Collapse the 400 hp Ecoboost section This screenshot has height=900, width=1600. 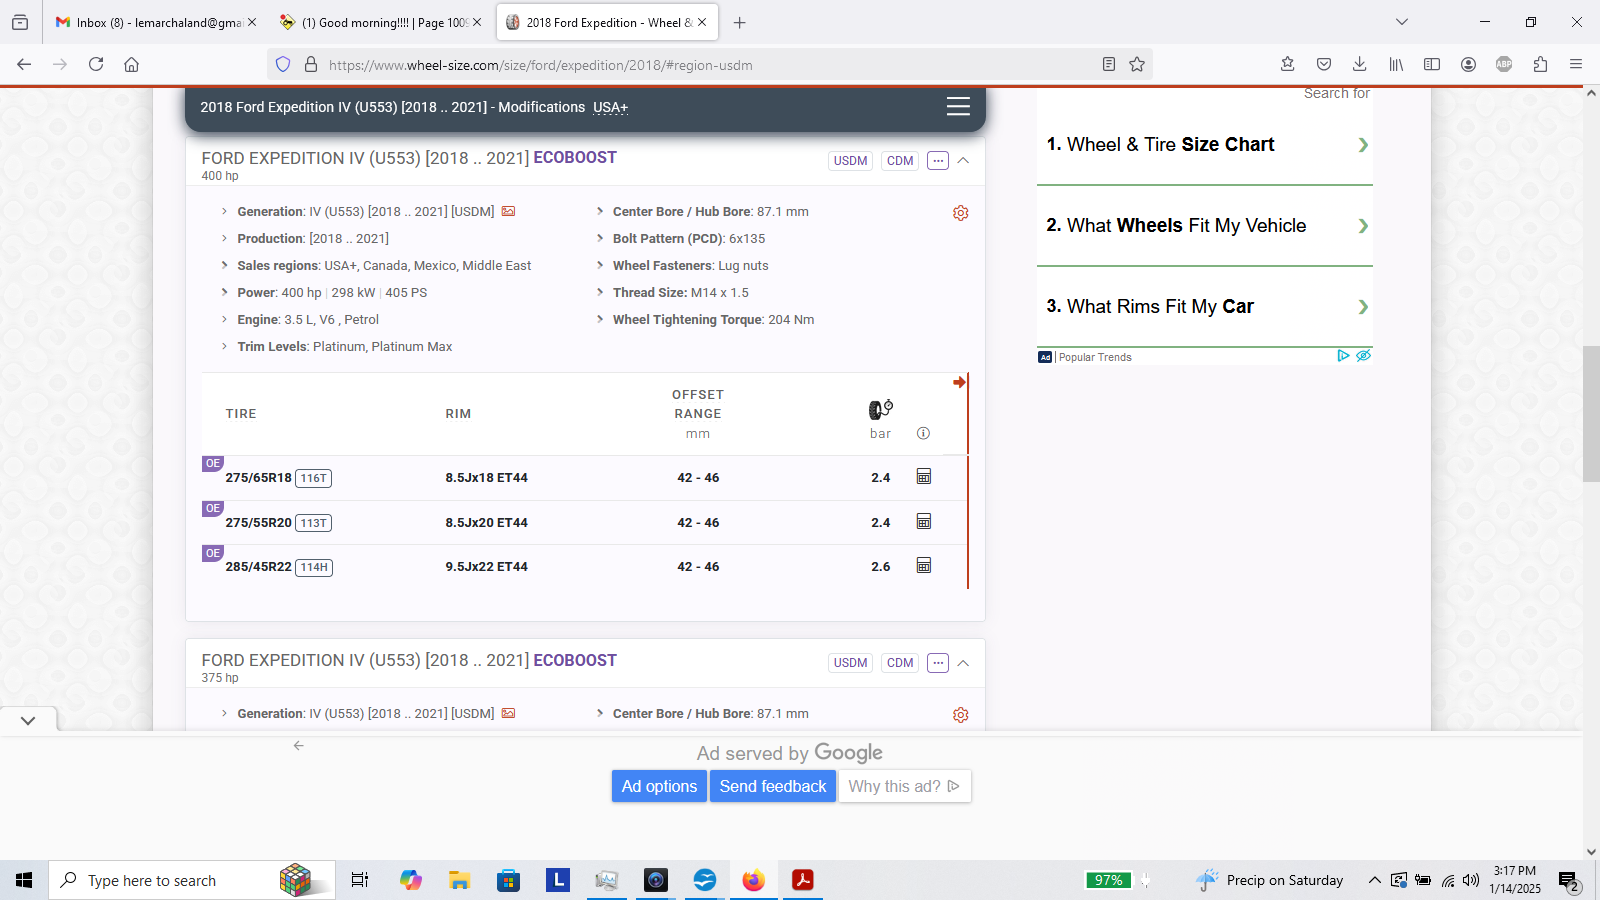pyautogui.click(x=963, y=160)
